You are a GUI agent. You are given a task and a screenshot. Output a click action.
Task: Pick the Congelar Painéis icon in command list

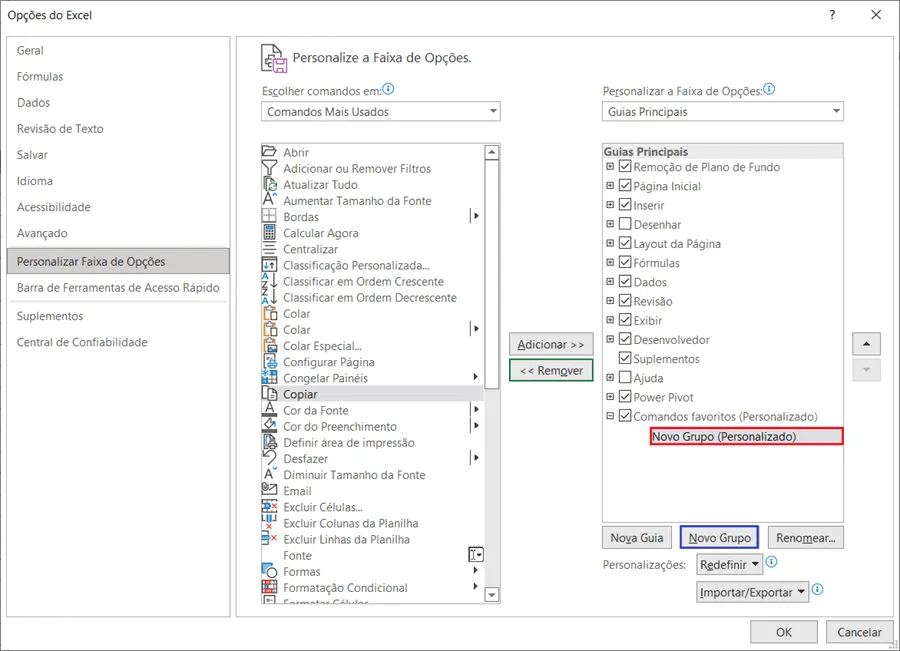269,377
